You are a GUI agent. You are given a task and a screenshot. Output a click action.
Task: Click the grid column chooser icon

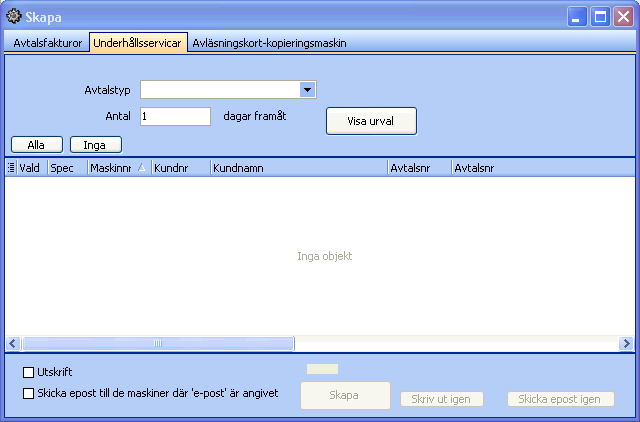pyautogui.click(x=11, y=169)
